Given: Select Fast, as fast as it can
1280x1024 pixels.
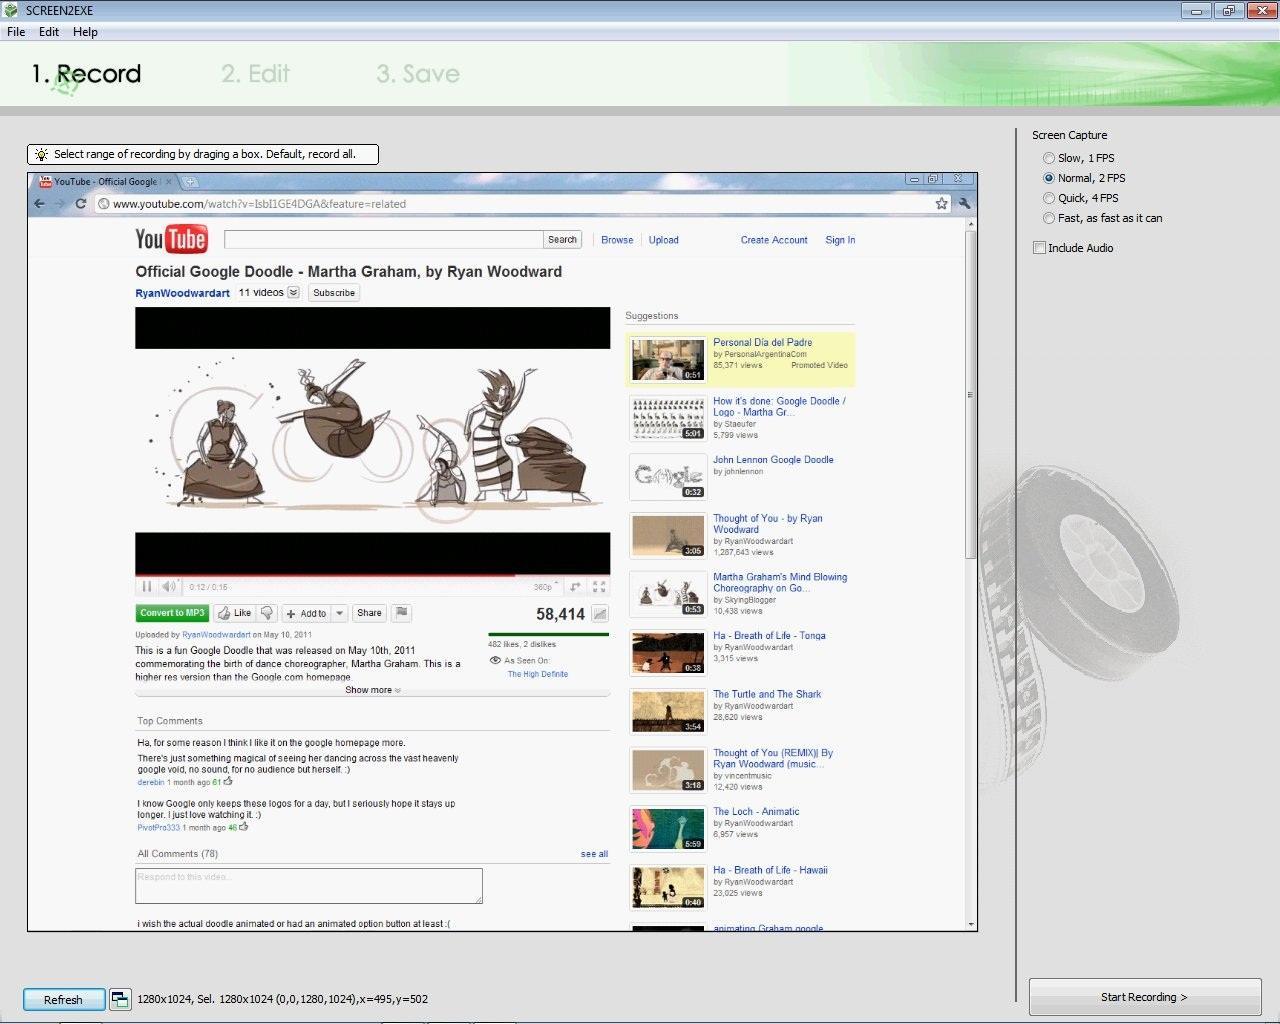Looking at the screenshot, I should [x=1102, y=218].
